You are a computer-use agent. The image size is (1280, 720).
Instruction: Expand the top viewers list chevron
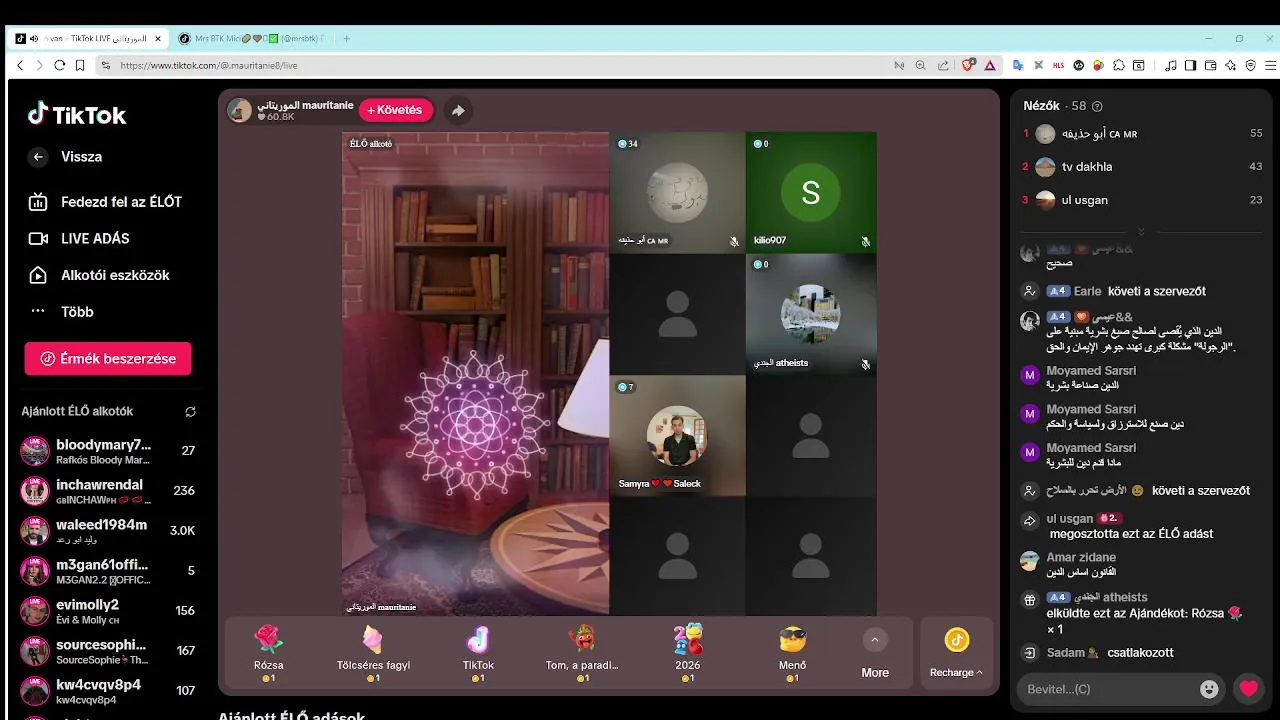pyautogui.click(x=1141, y=231)
